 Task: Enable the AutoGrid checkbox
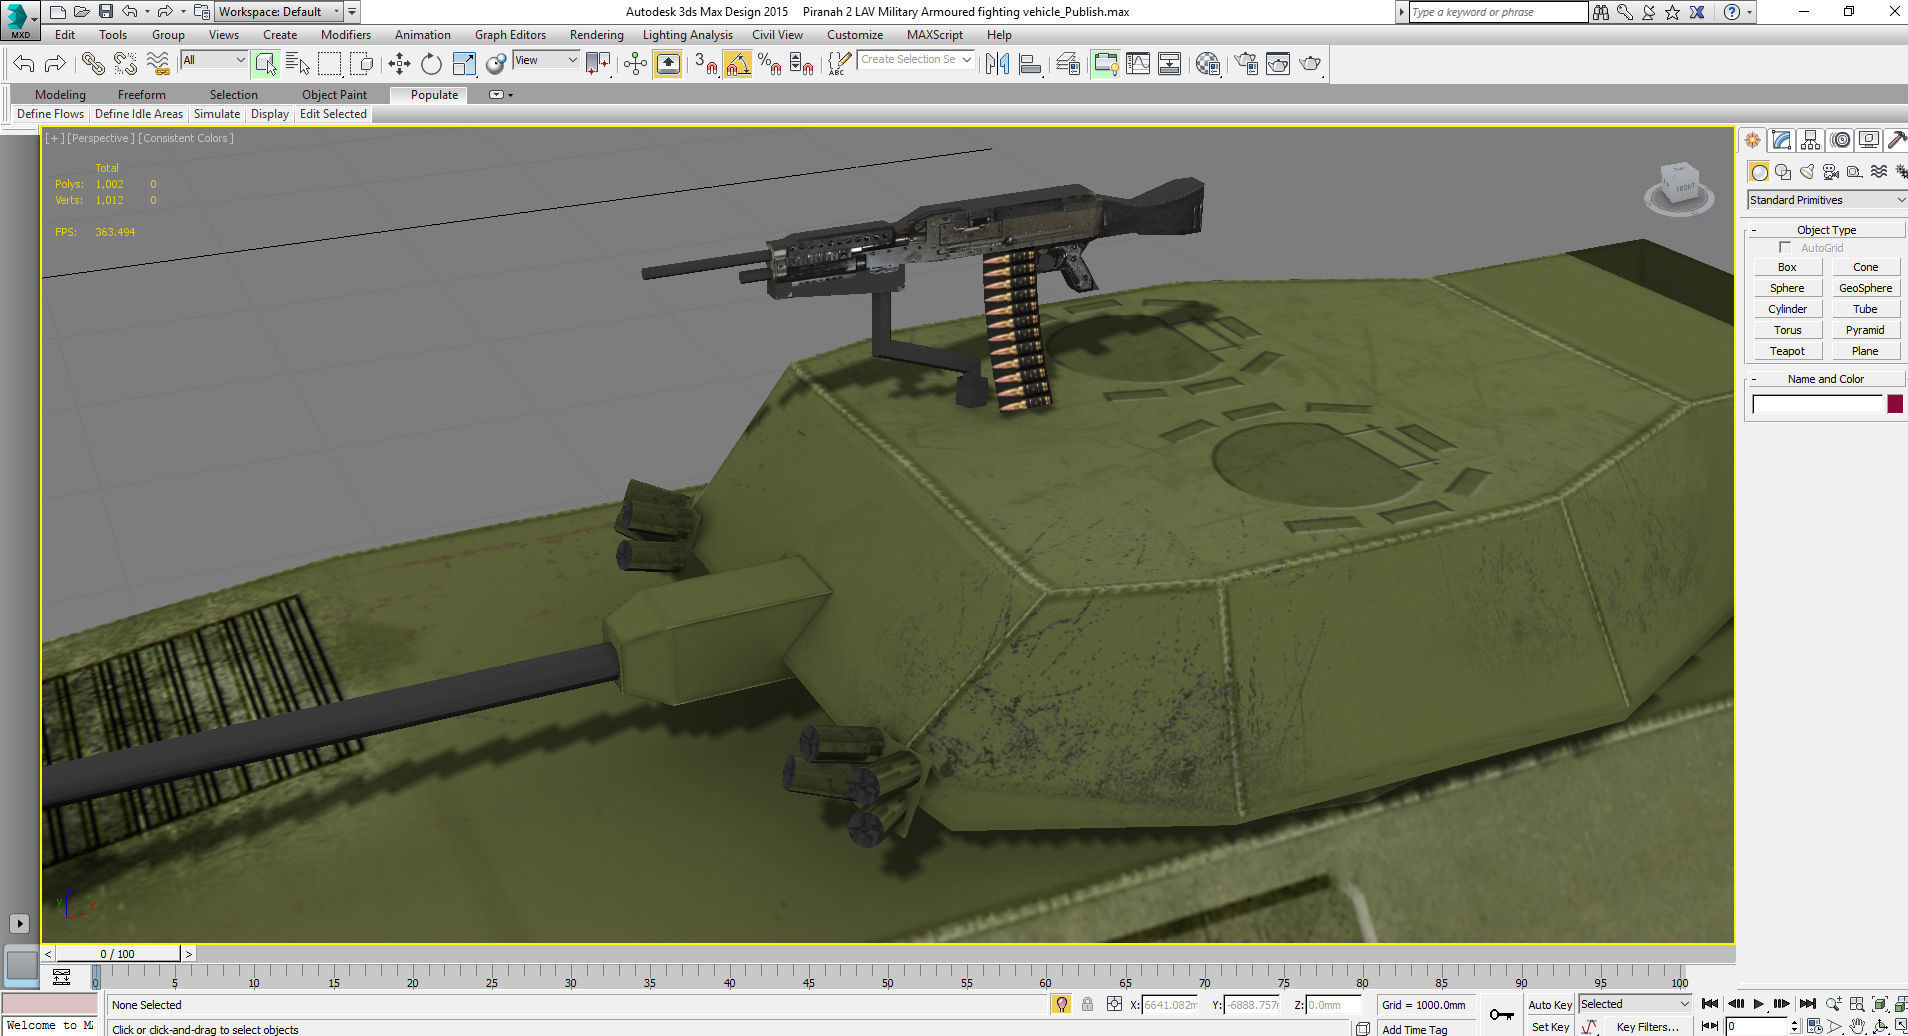[1785, 247]
